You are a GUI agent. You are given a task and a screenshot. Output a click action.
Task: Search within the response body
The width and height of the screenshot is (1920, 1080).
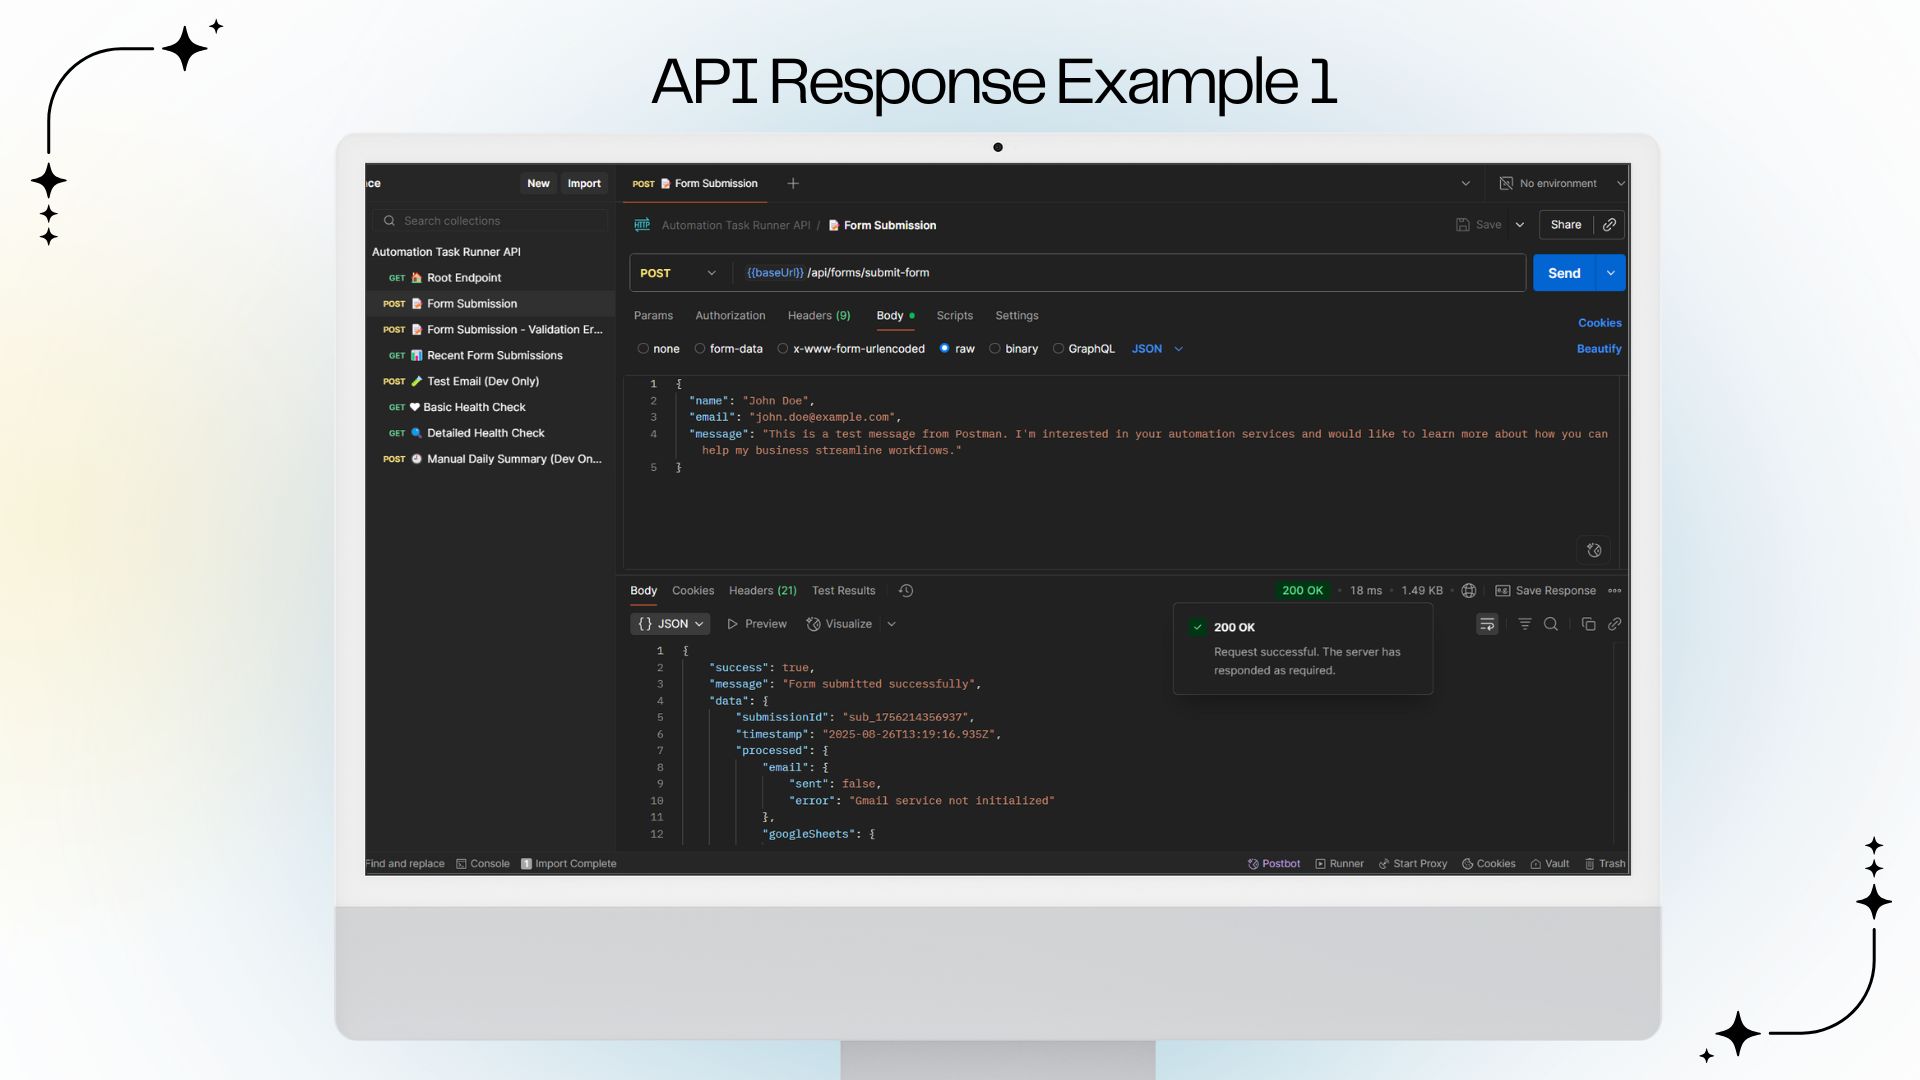tap(1551, 623)
